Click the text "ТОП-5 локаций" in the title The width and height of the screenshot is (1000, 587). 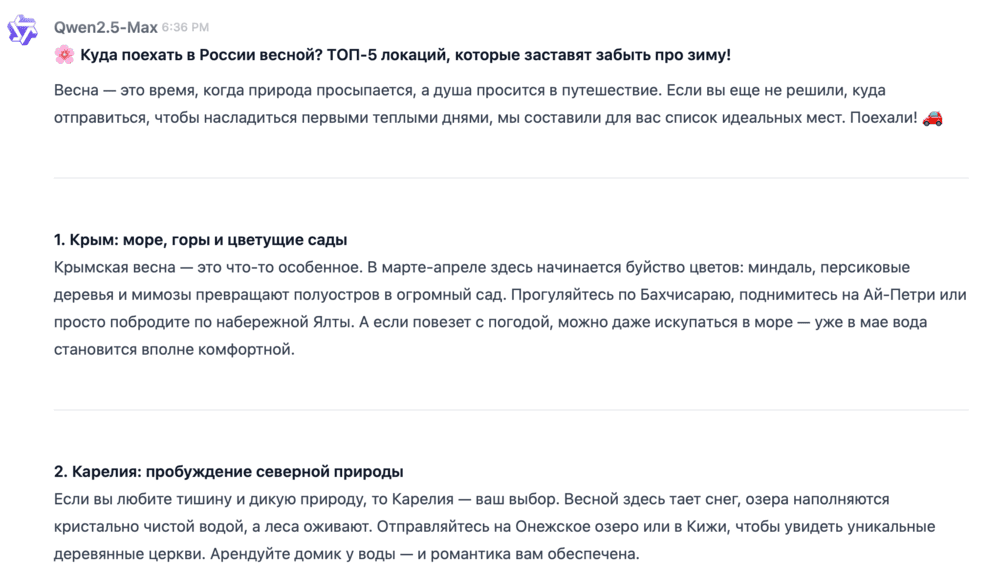pyautogui.click(x=377, y=55)
